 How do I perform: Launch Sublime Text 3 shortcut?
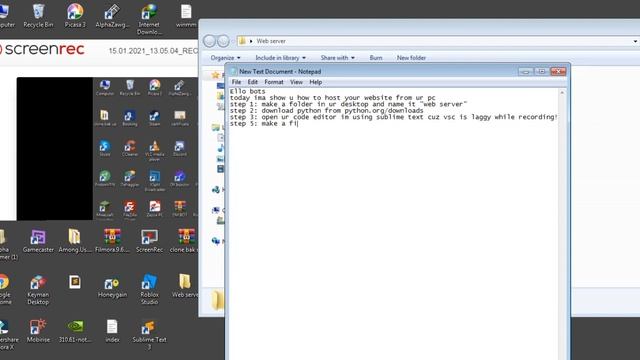(149, 335)
